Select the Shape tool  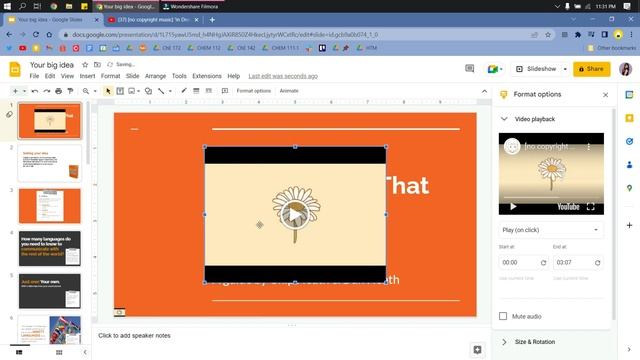149,91
